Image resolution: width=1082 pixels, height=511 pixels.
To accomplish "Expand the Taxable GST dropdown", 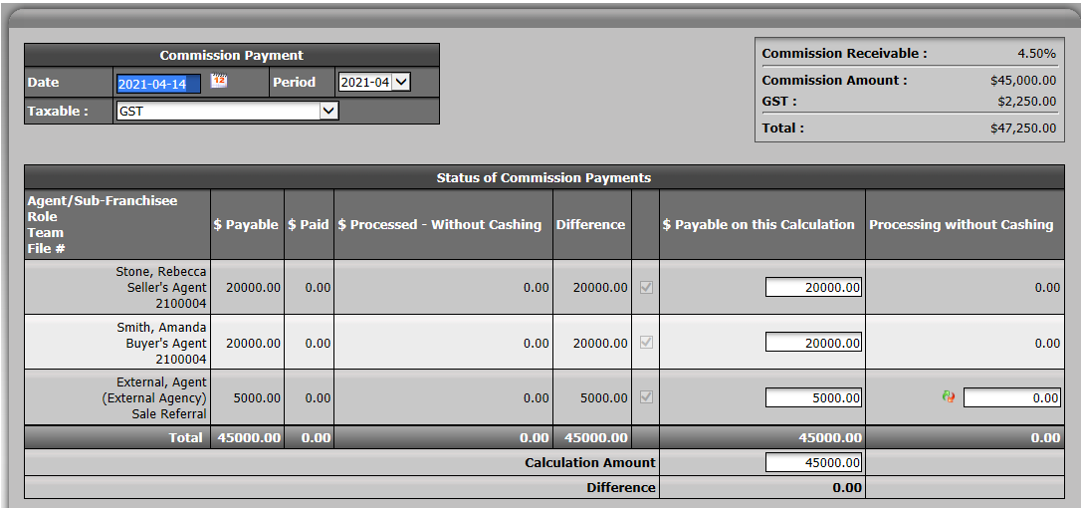I will pyautogui.click(x=227, y=110).
